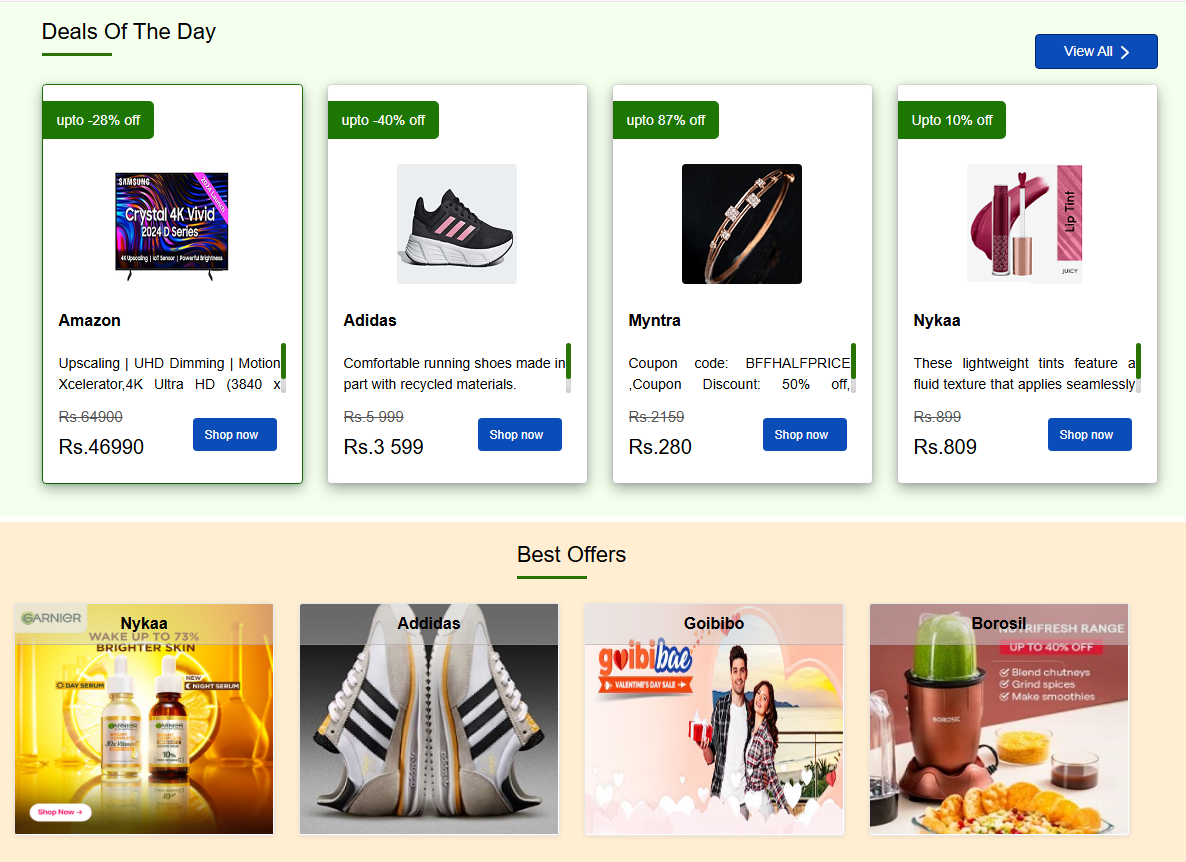Open the Adidas running shoe image

[457, 224]
